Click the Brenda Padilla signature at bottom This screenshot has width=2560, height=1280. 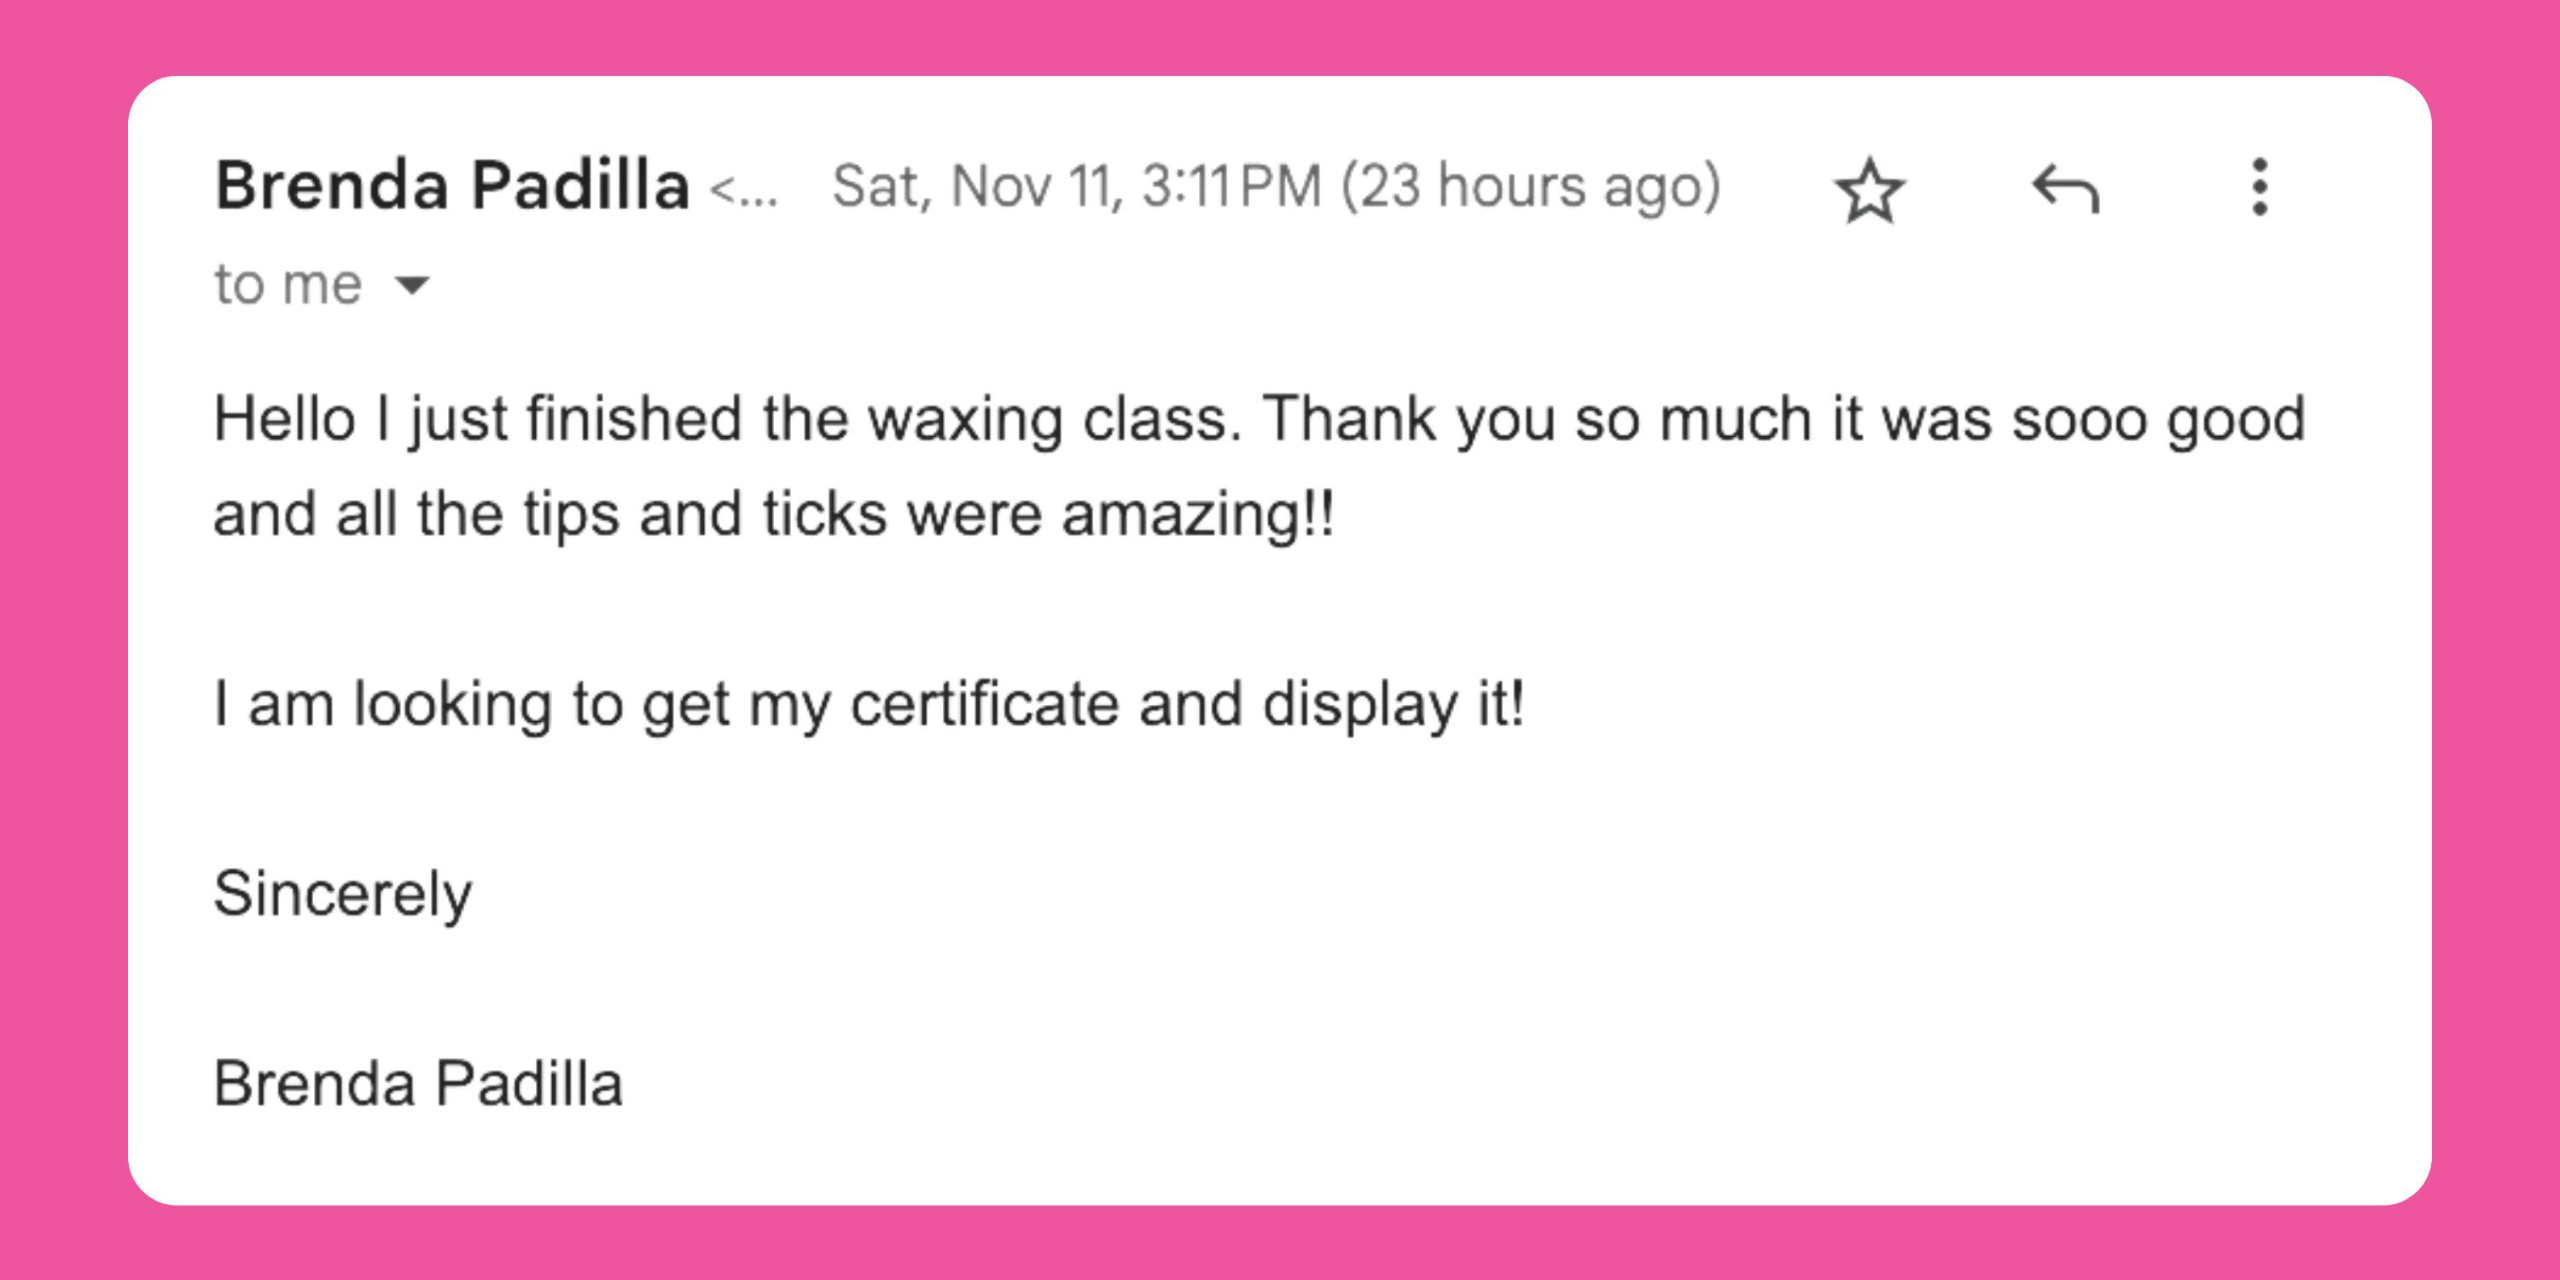pyautogui.click(x=418, y=1083)
